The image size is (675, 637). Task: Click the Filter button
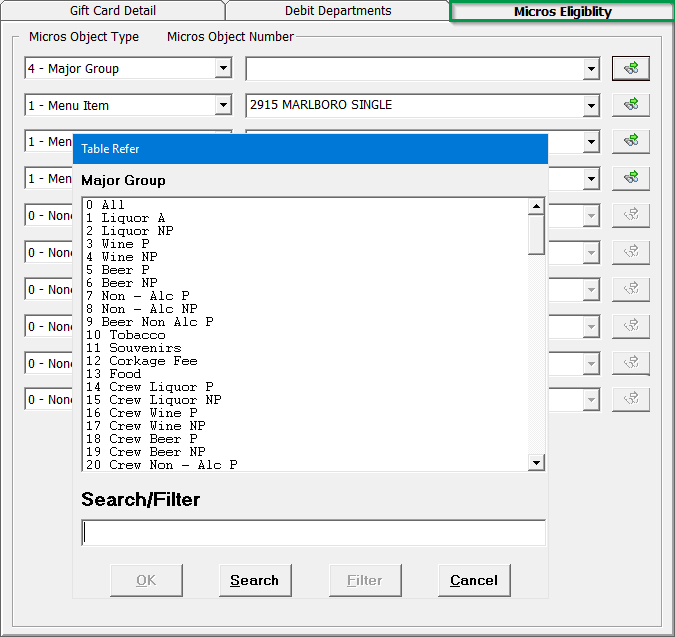point(365,580)
